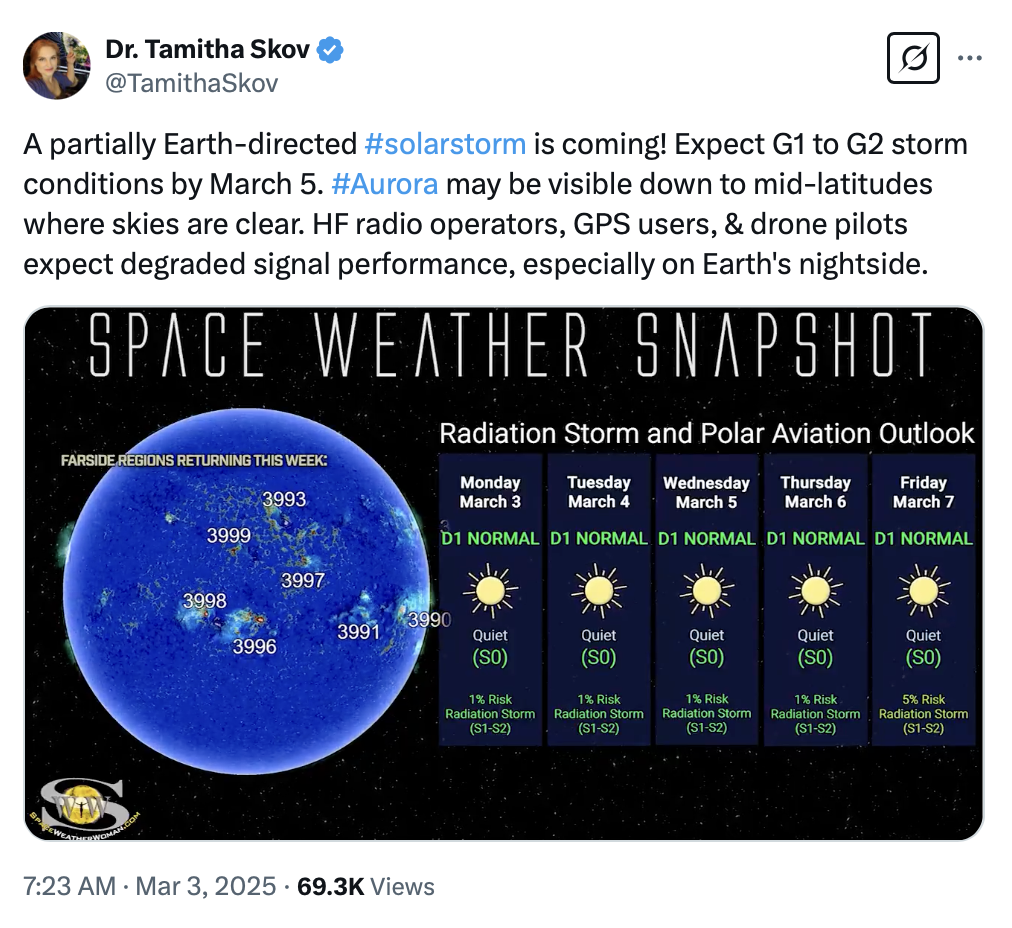Click sunspot region 3993 label
This screenshot has width=1012, height=928.
coord(284,499)
